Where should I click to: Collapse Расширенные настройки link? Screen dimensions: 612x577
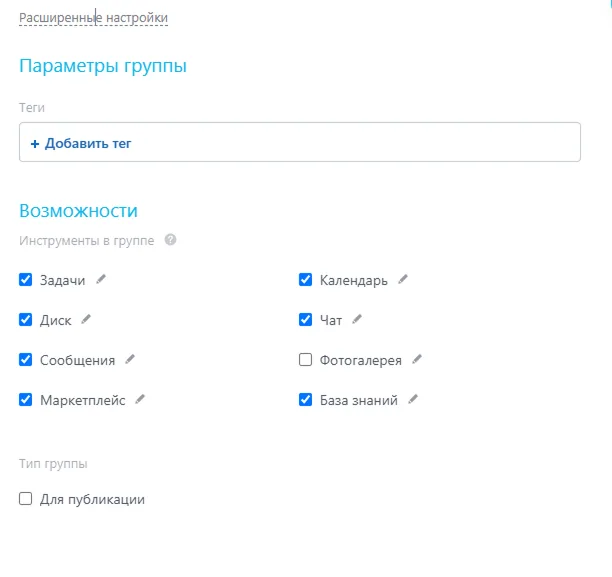coord(93,18)
